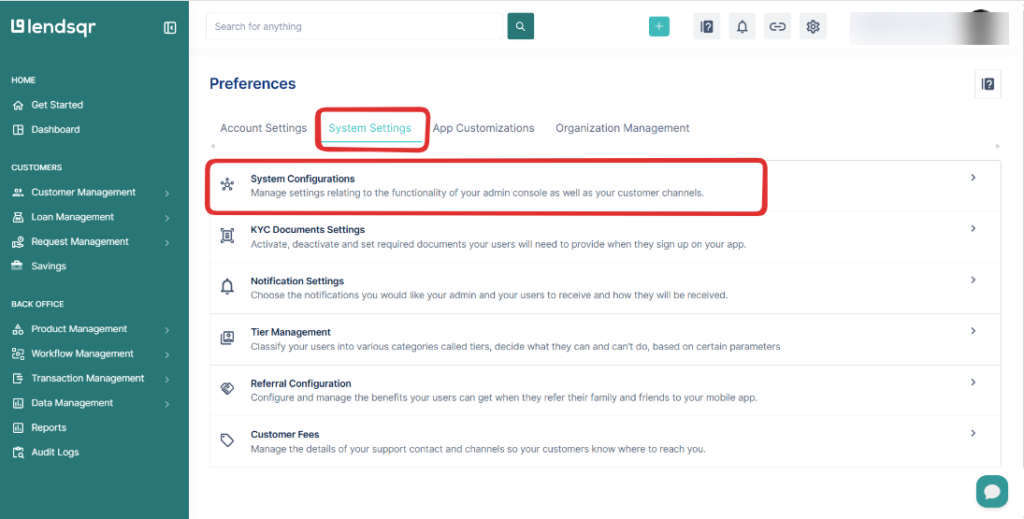
Task: Open Tier Management via its right chevron
Action: [x=973, y=331]
